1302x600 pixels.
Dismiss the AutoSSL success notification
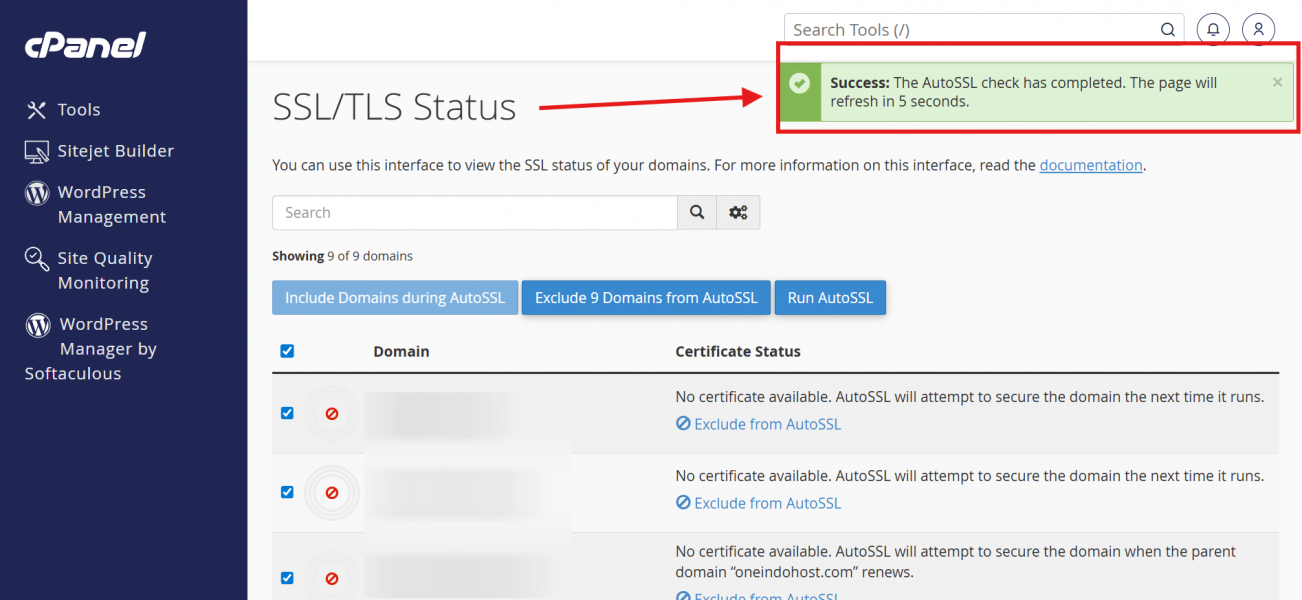point(1277,83)
